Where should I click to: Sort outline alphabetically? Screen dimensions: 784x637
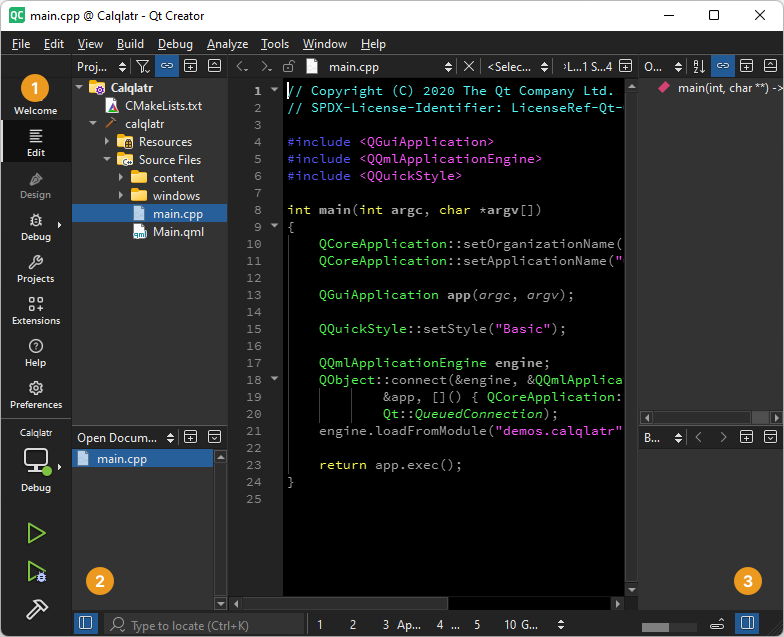[x=698, y=66]
